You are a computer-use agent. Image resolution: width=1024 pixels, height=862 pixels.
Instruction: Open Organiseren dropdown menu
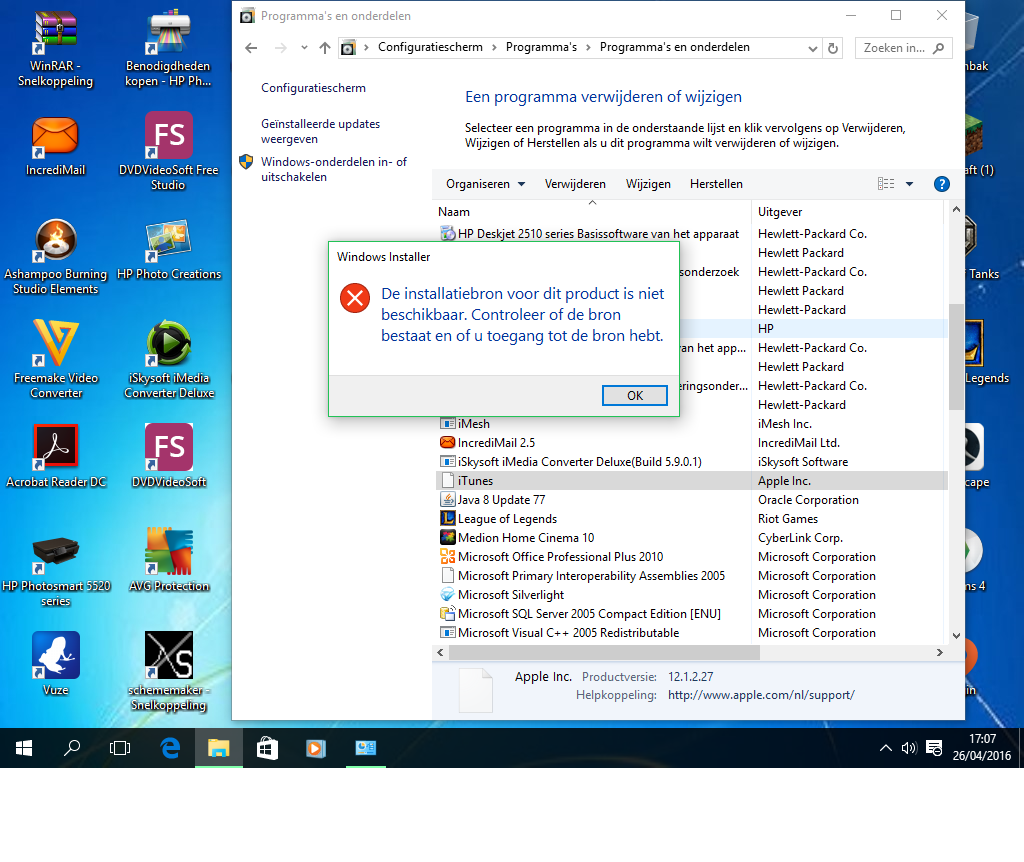coord(485,184)
